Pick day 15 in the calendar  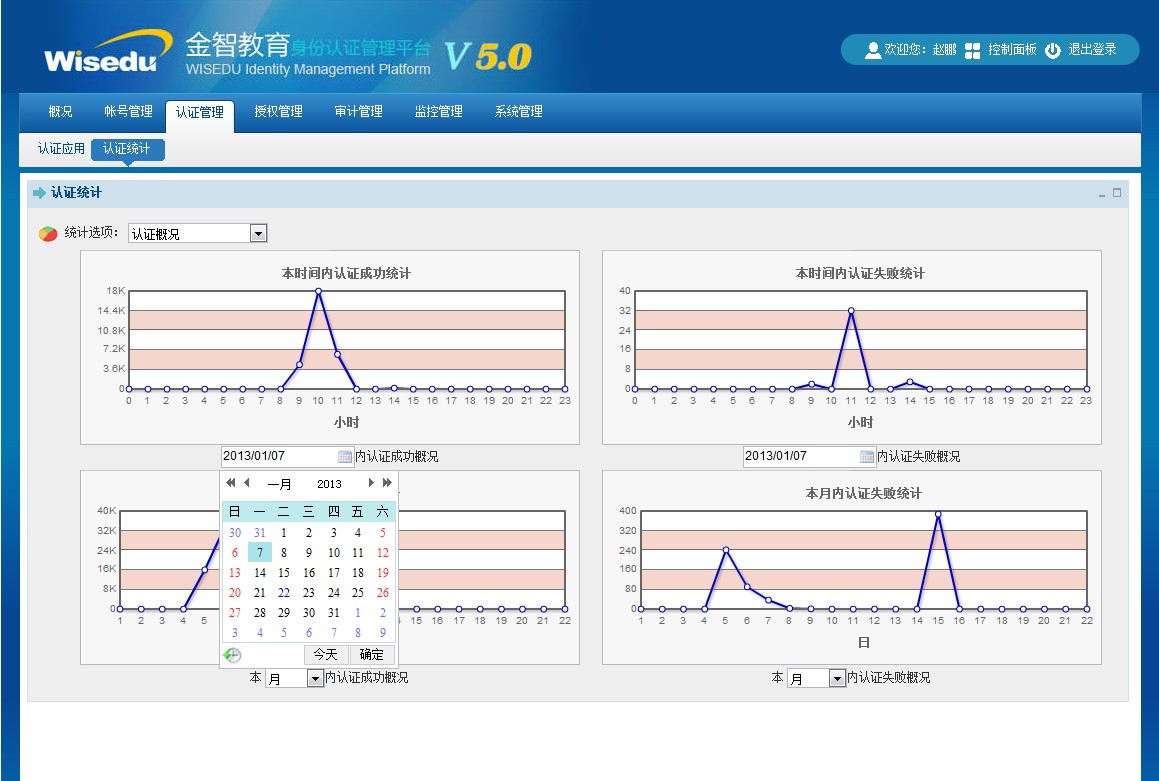coord(284,573)
